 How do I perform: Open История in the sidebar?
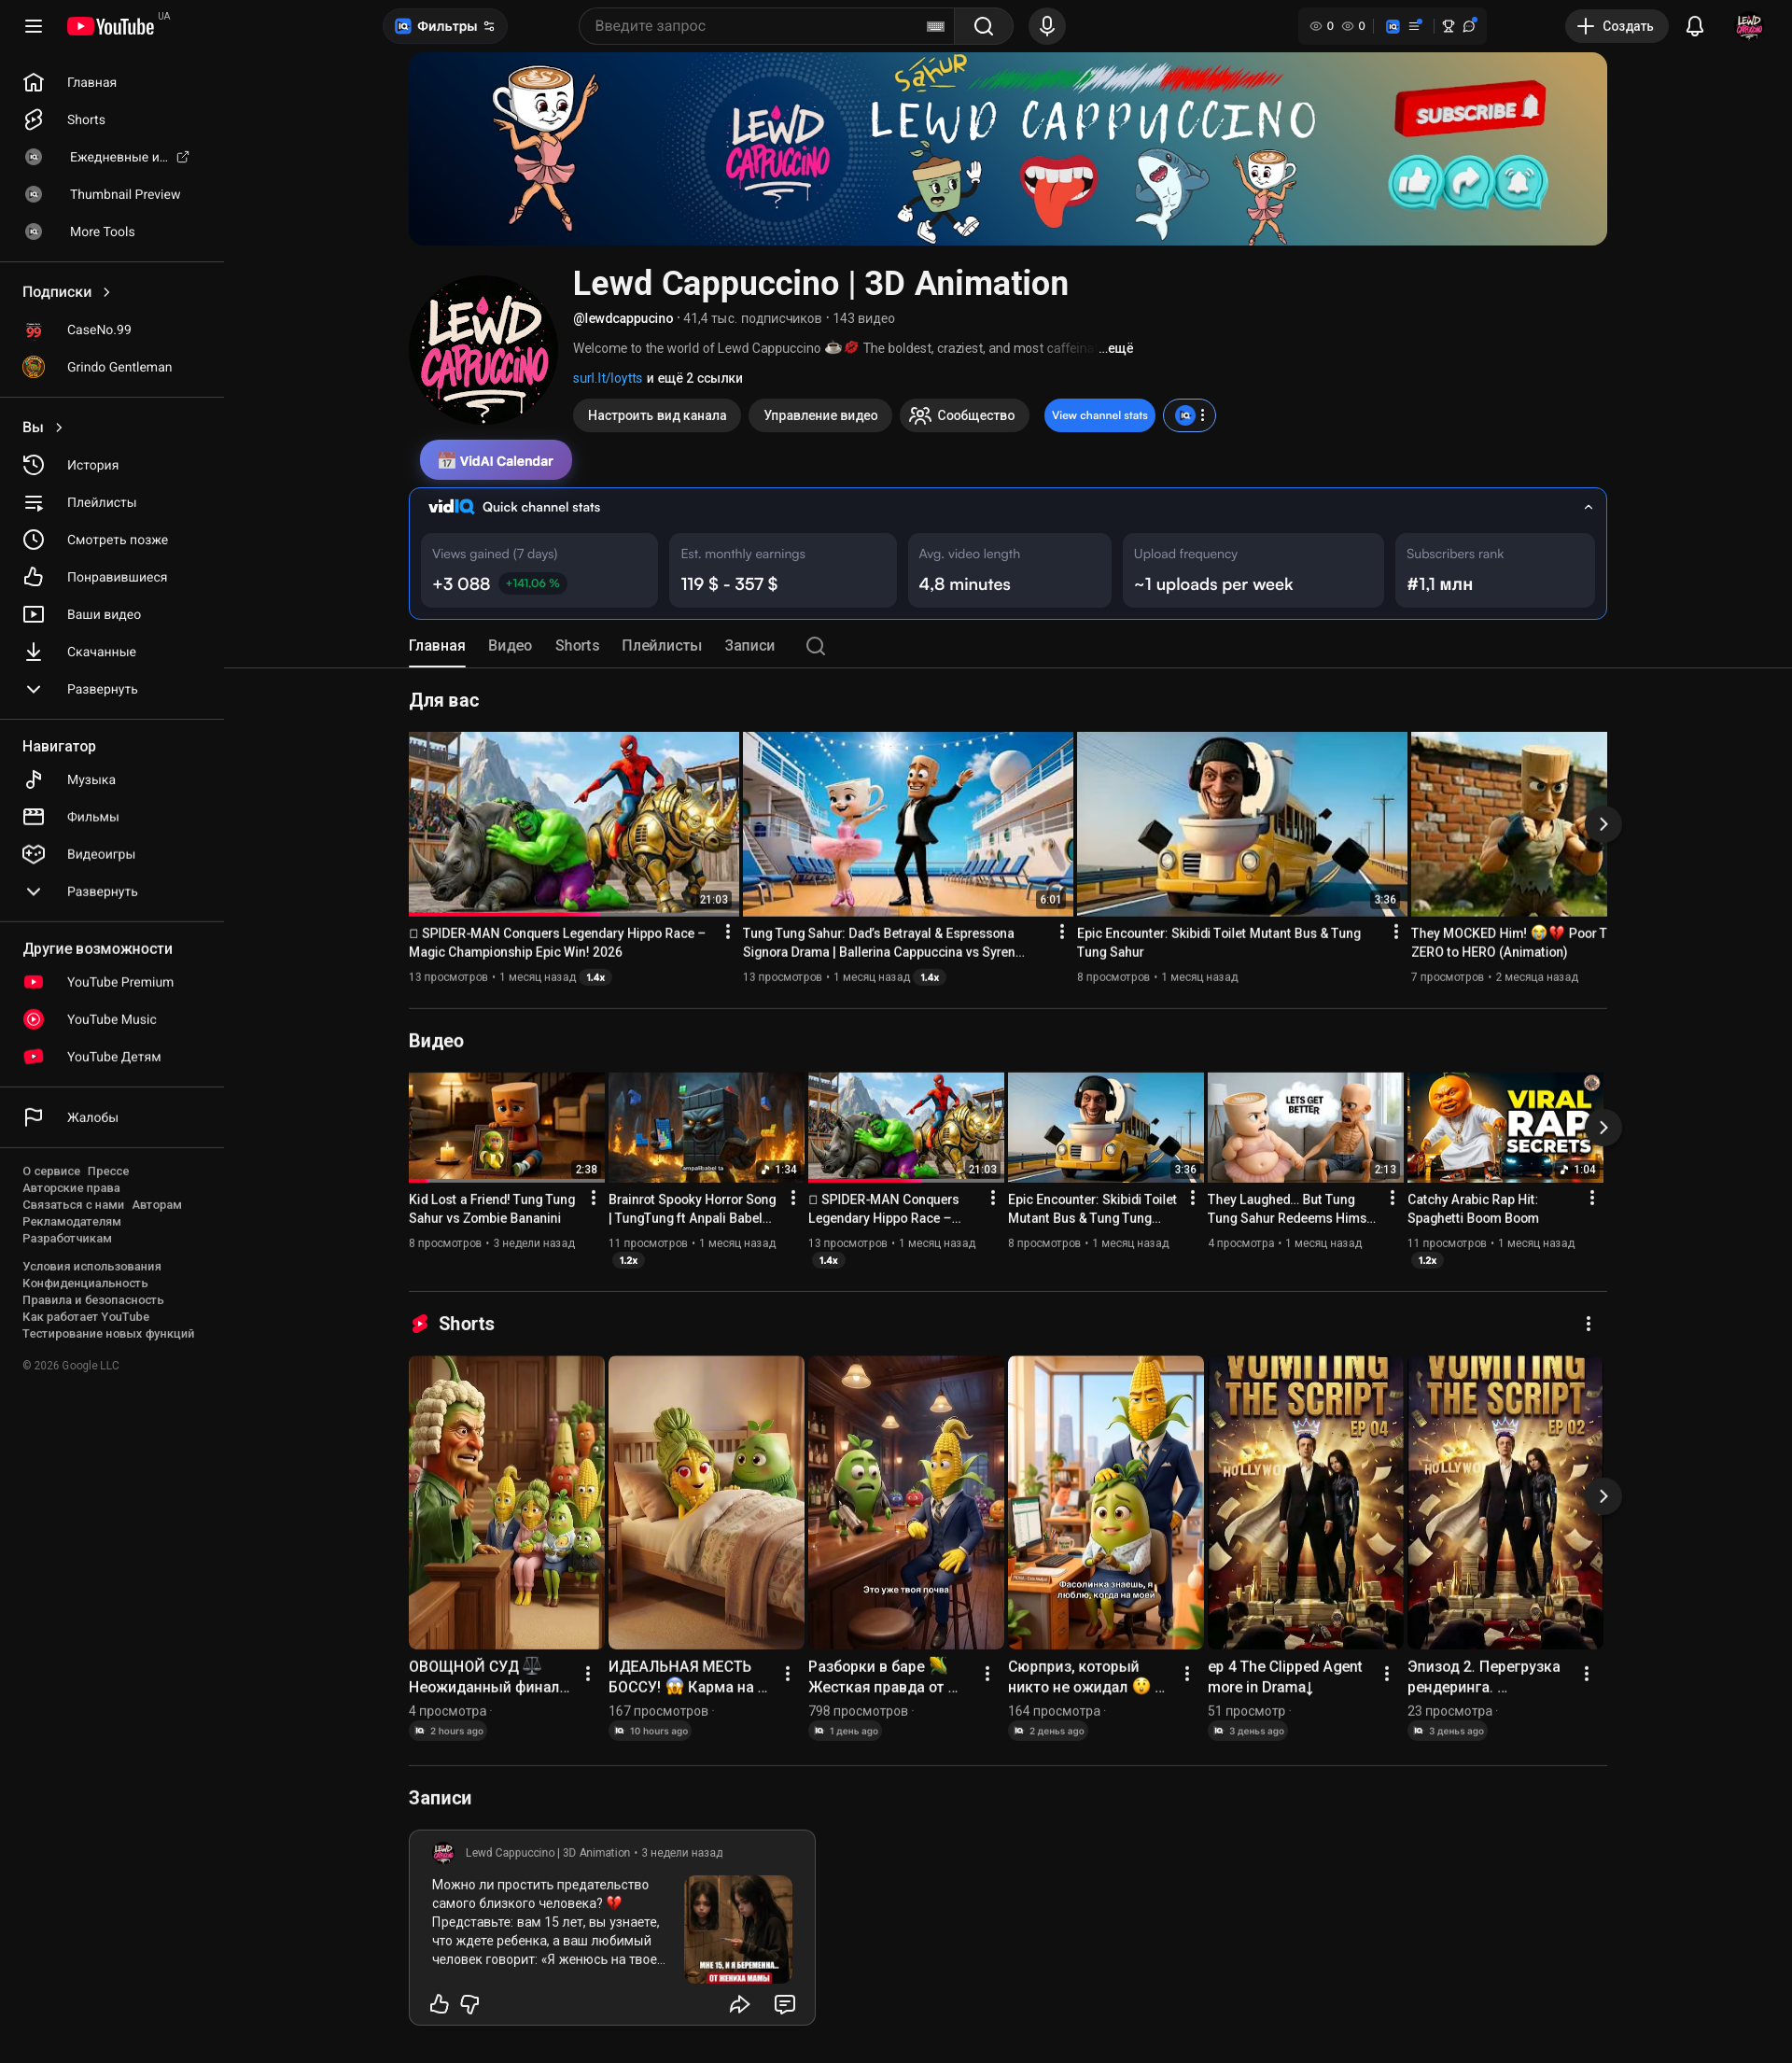coord(92,465)
